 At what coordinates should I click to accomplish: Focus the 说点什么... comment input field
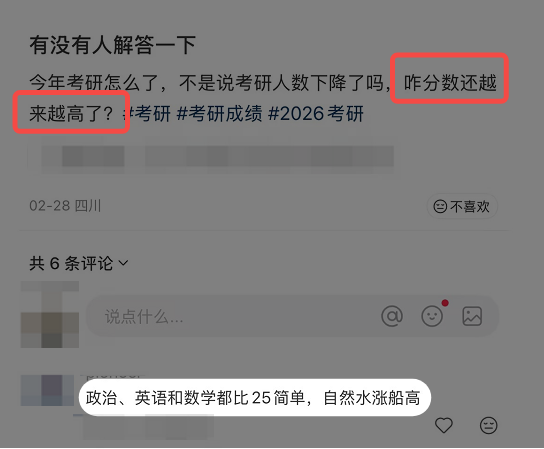click(292, 316)
